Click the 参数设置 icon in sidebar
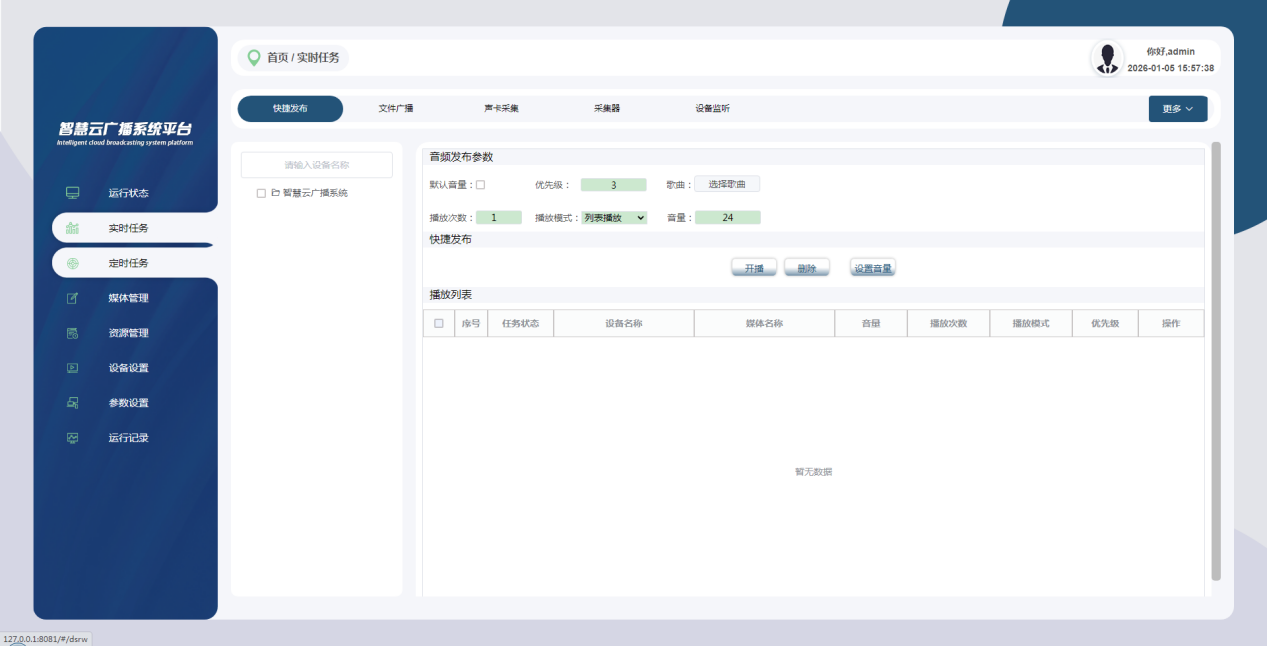Image resolution: width=1267 pixels, height=646 pixels. click(x=72, y=403)
